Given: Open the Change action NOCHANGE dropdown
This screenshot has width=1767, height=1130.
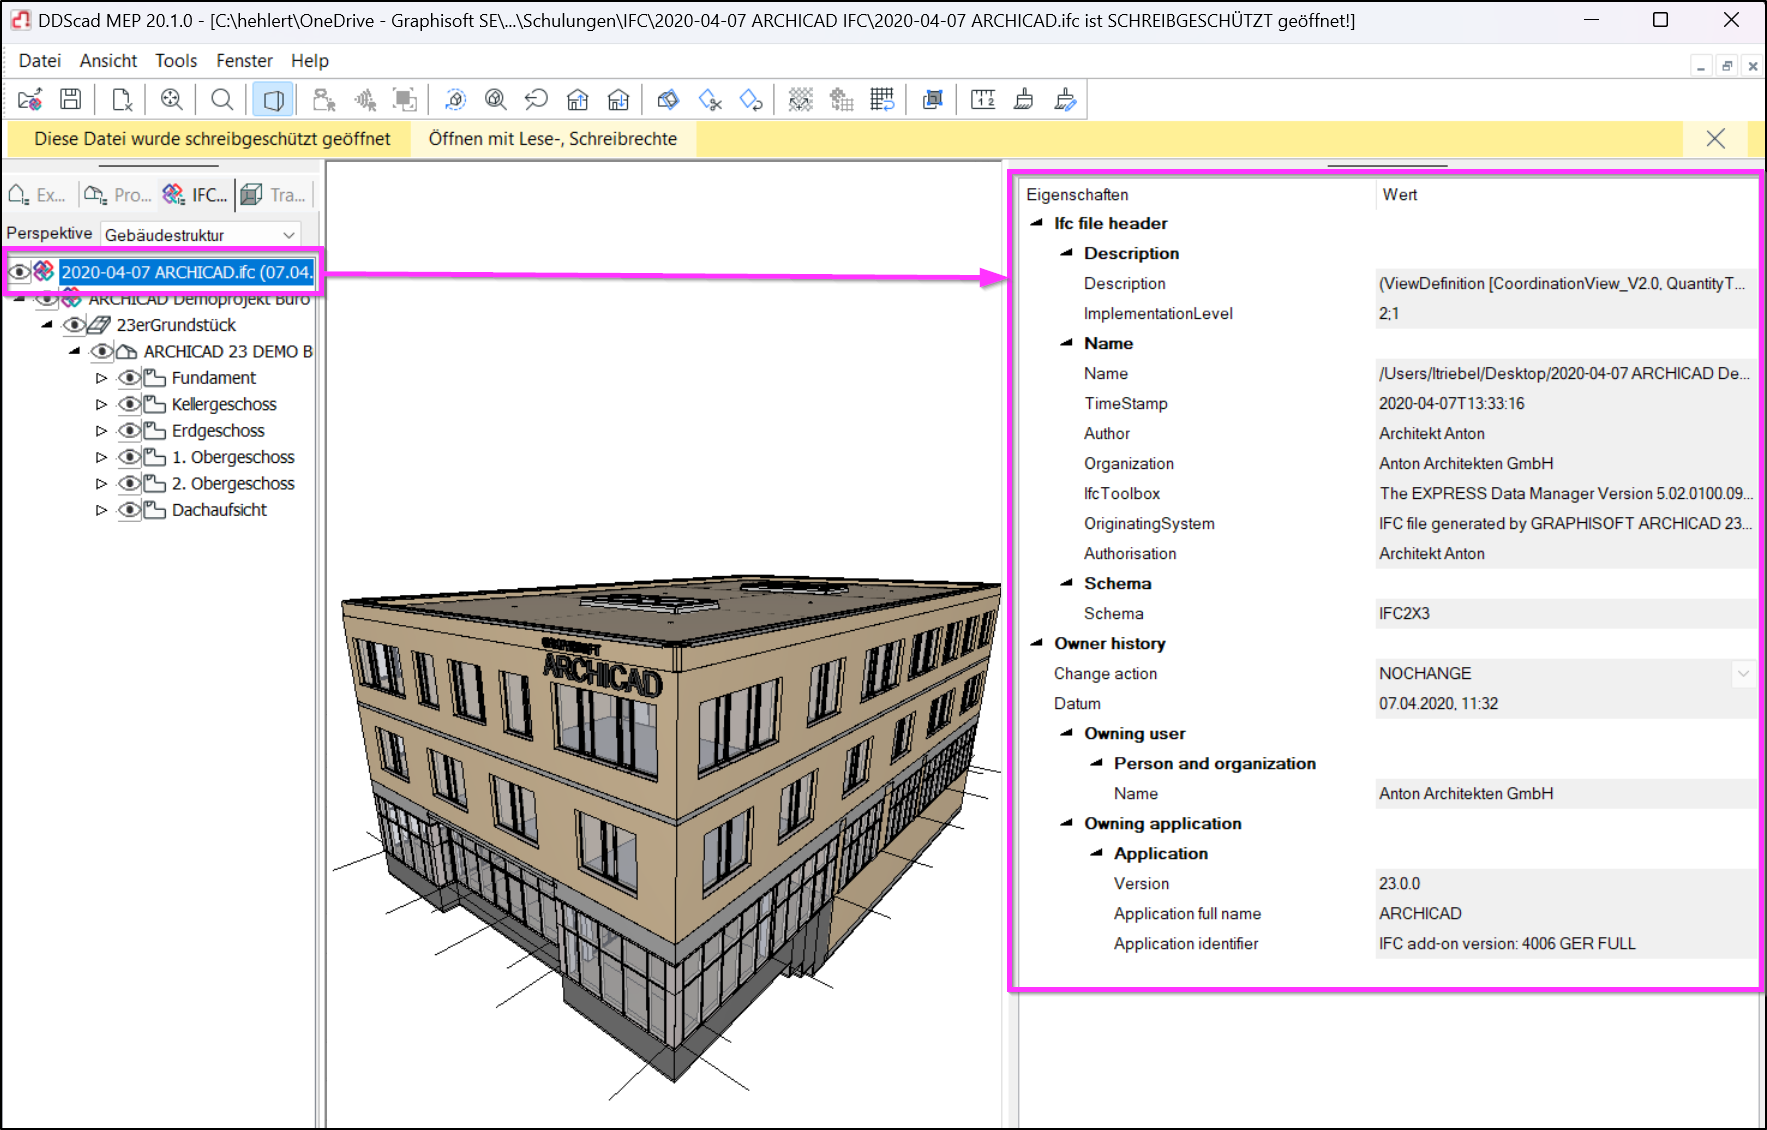Looking at the screenshot, I should [1743, 673].
